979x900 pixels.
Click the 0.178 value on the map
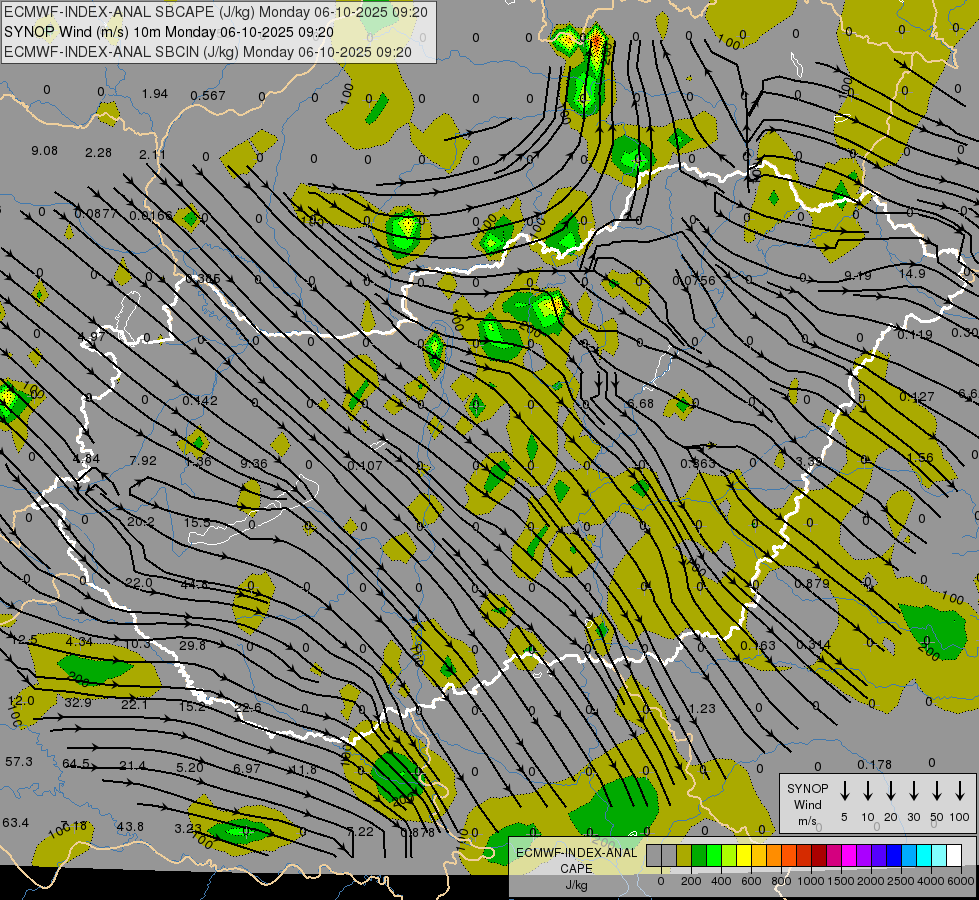(x=874, y=764)
